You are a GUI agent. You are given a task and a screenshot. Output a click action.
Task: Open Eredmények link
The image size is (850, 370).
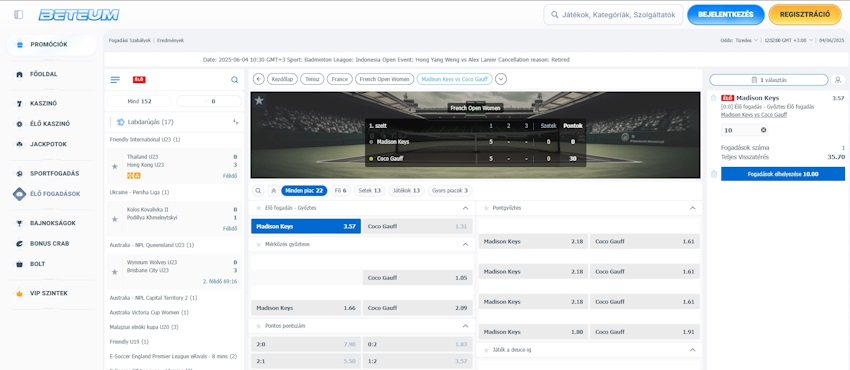pos(170,40)
